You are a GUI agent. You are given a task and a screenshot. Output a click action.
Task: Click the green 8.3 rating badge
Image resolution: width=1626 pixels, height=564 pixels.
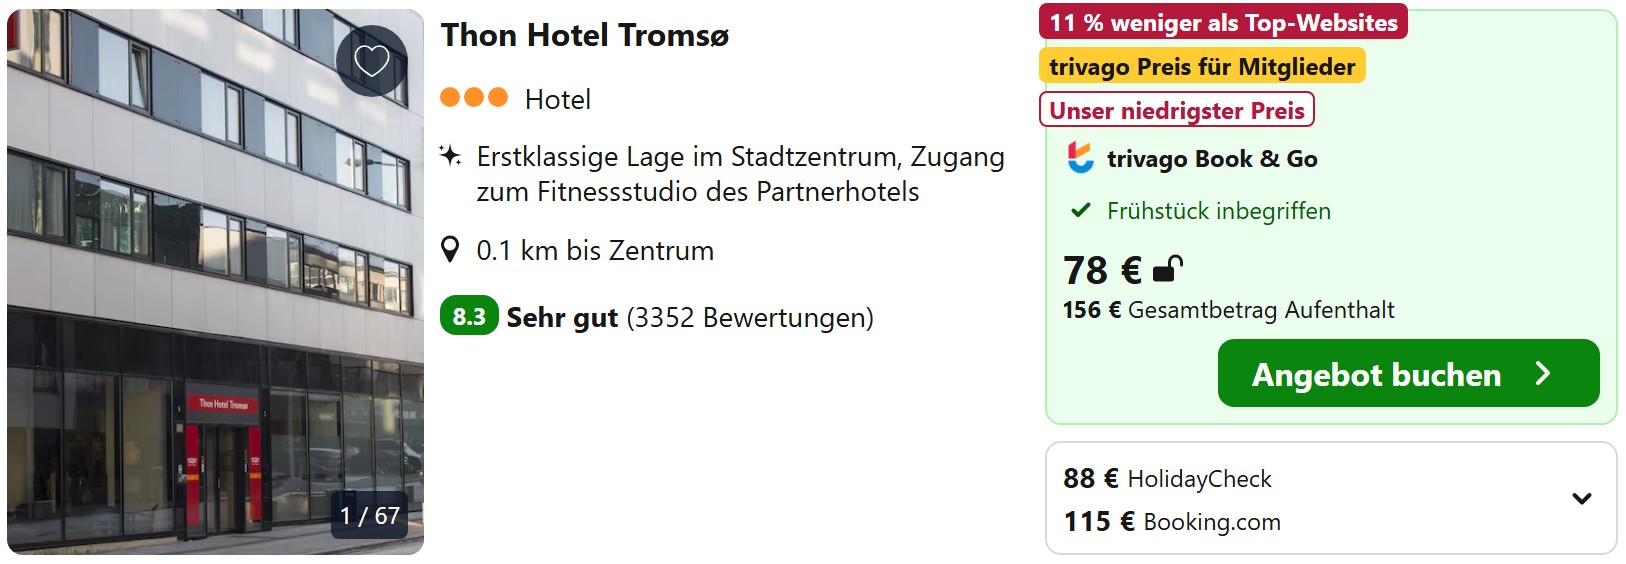pos(469,317)
